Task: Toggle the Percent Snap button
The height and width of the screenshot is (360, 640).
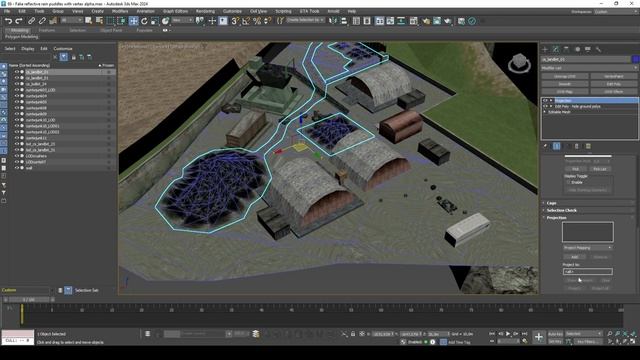Action: (x=257, y=21)
